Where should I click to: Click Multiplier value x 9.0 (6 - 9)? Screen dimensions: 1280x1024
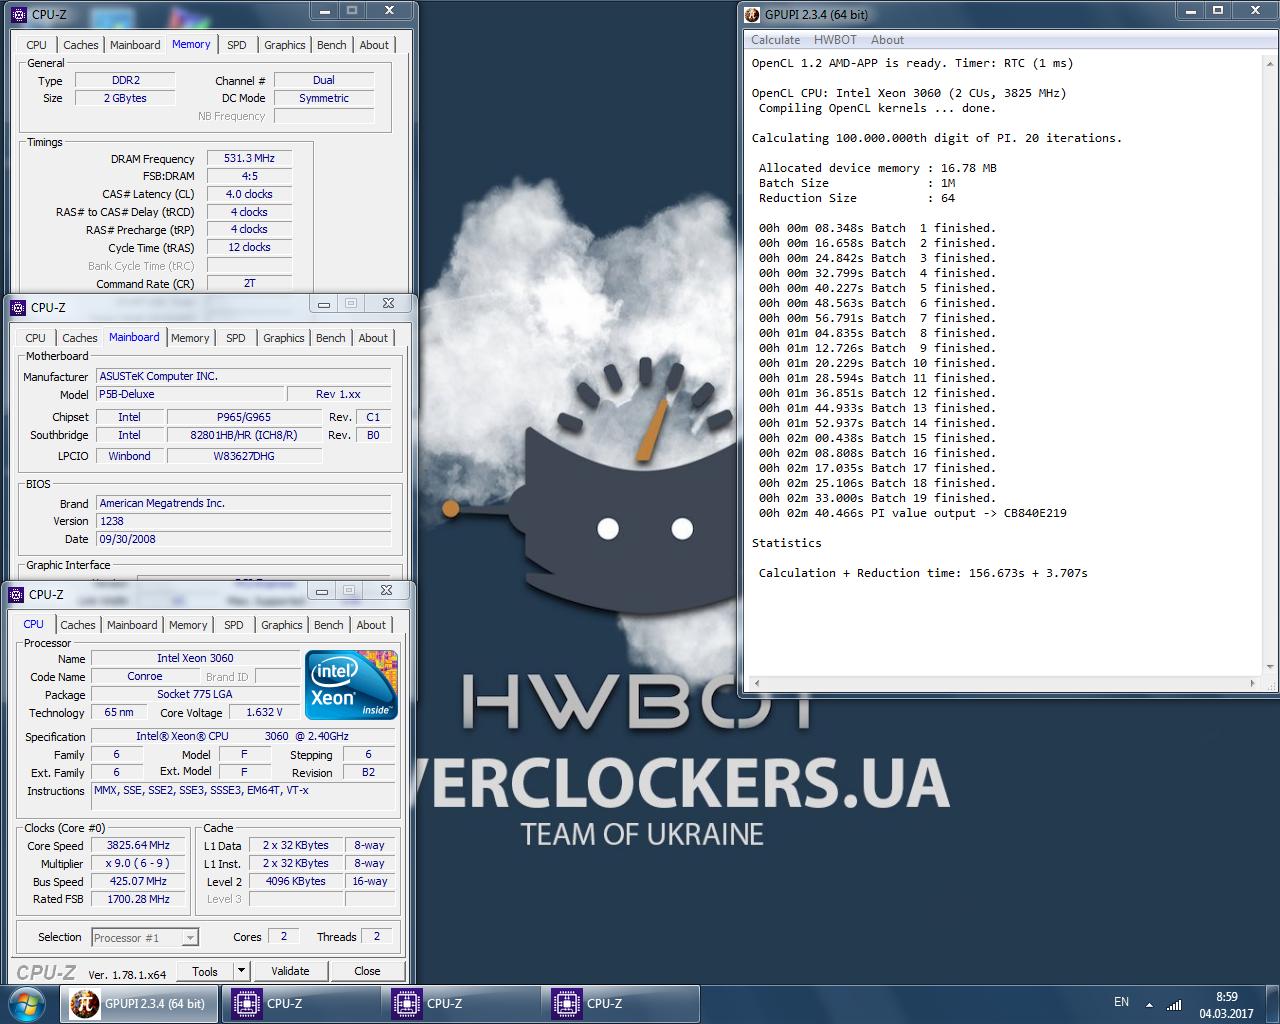pos(139,864)
